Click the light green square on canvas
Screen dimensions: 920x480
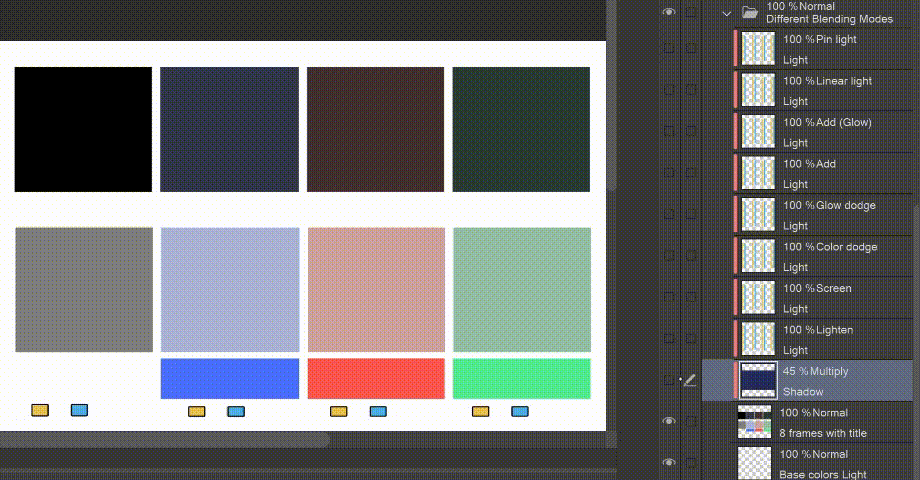point(522,290)
